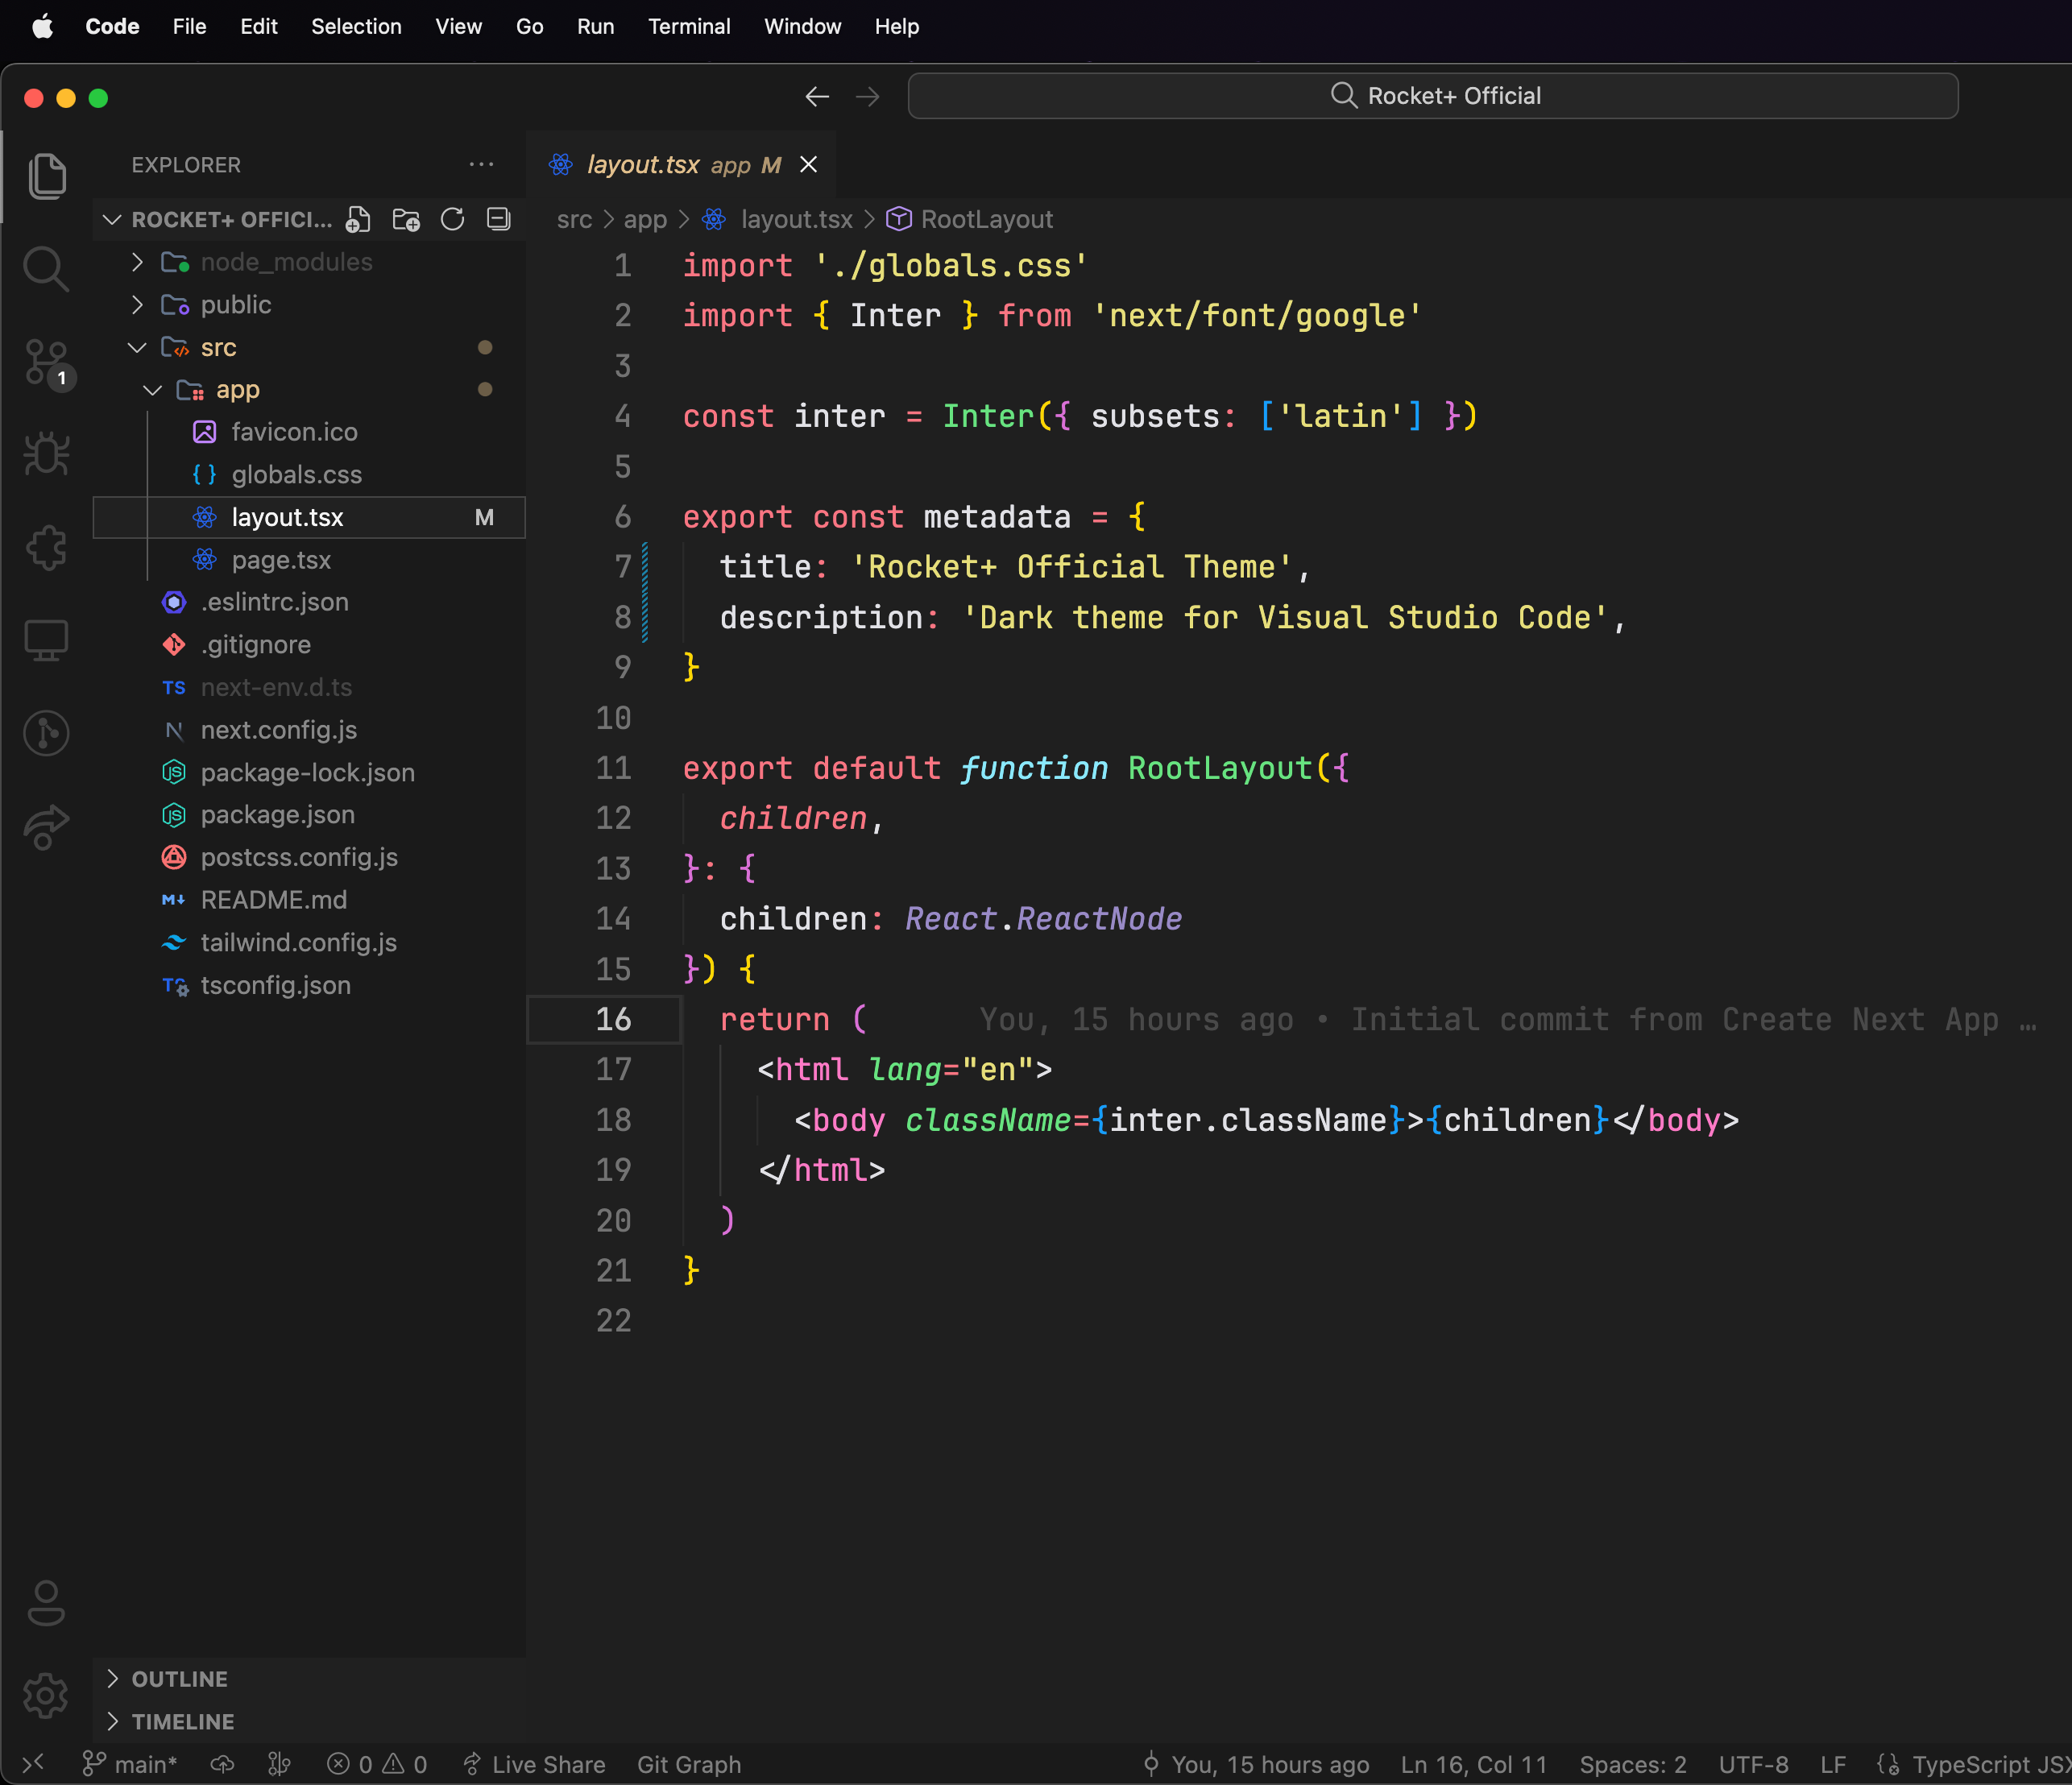
Task: Open Source Control showing one pending change
Action: pos(46,365)
